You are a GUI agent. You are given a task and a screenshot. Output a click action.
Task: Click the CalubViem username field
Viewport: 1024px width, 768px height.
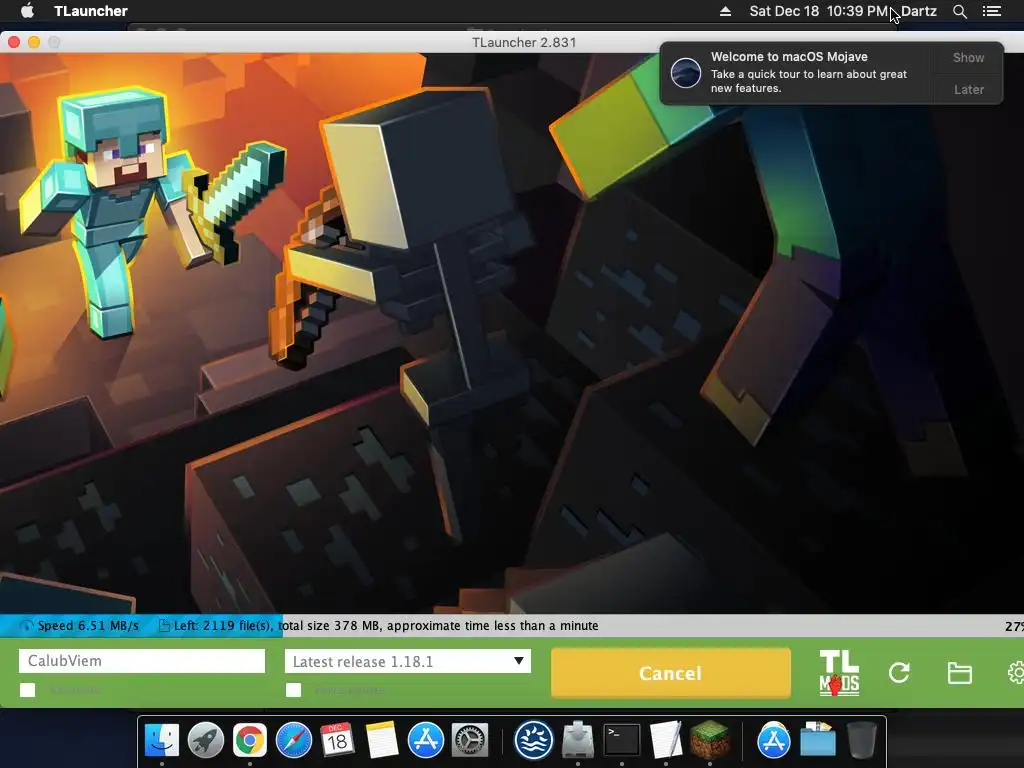(x=142, y=661)
